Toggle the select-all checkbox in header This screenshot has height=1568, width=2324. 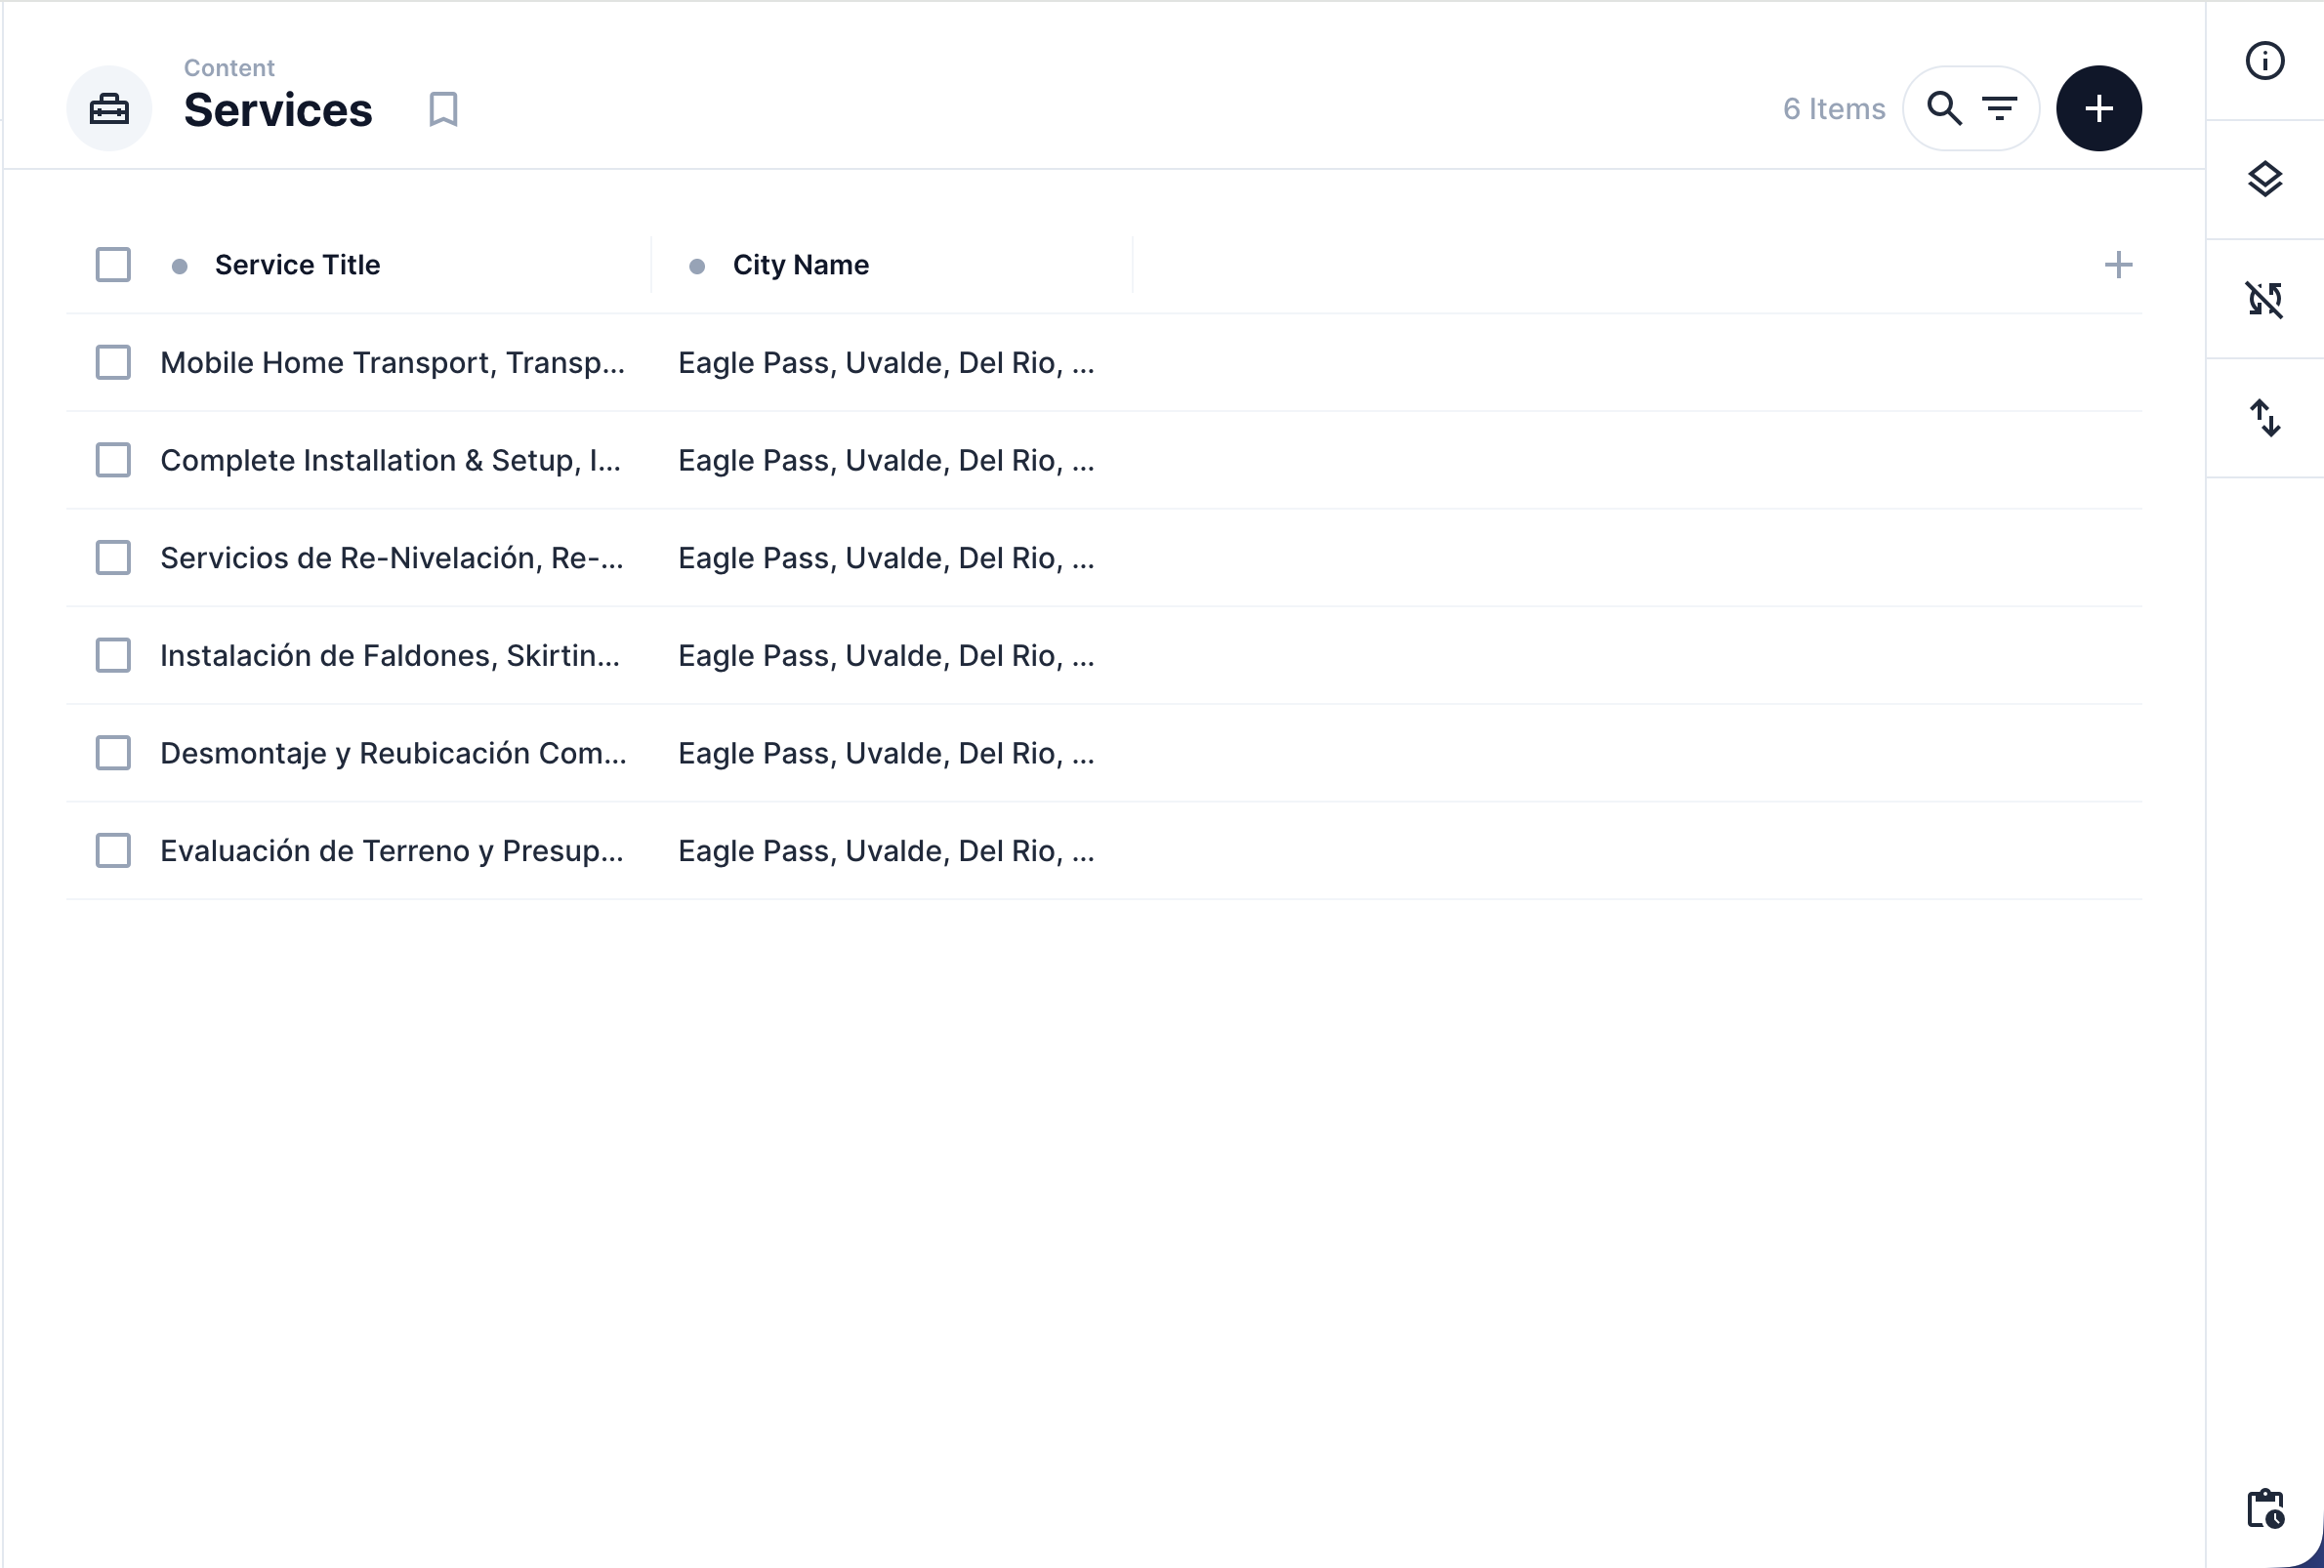pos(113,265)
